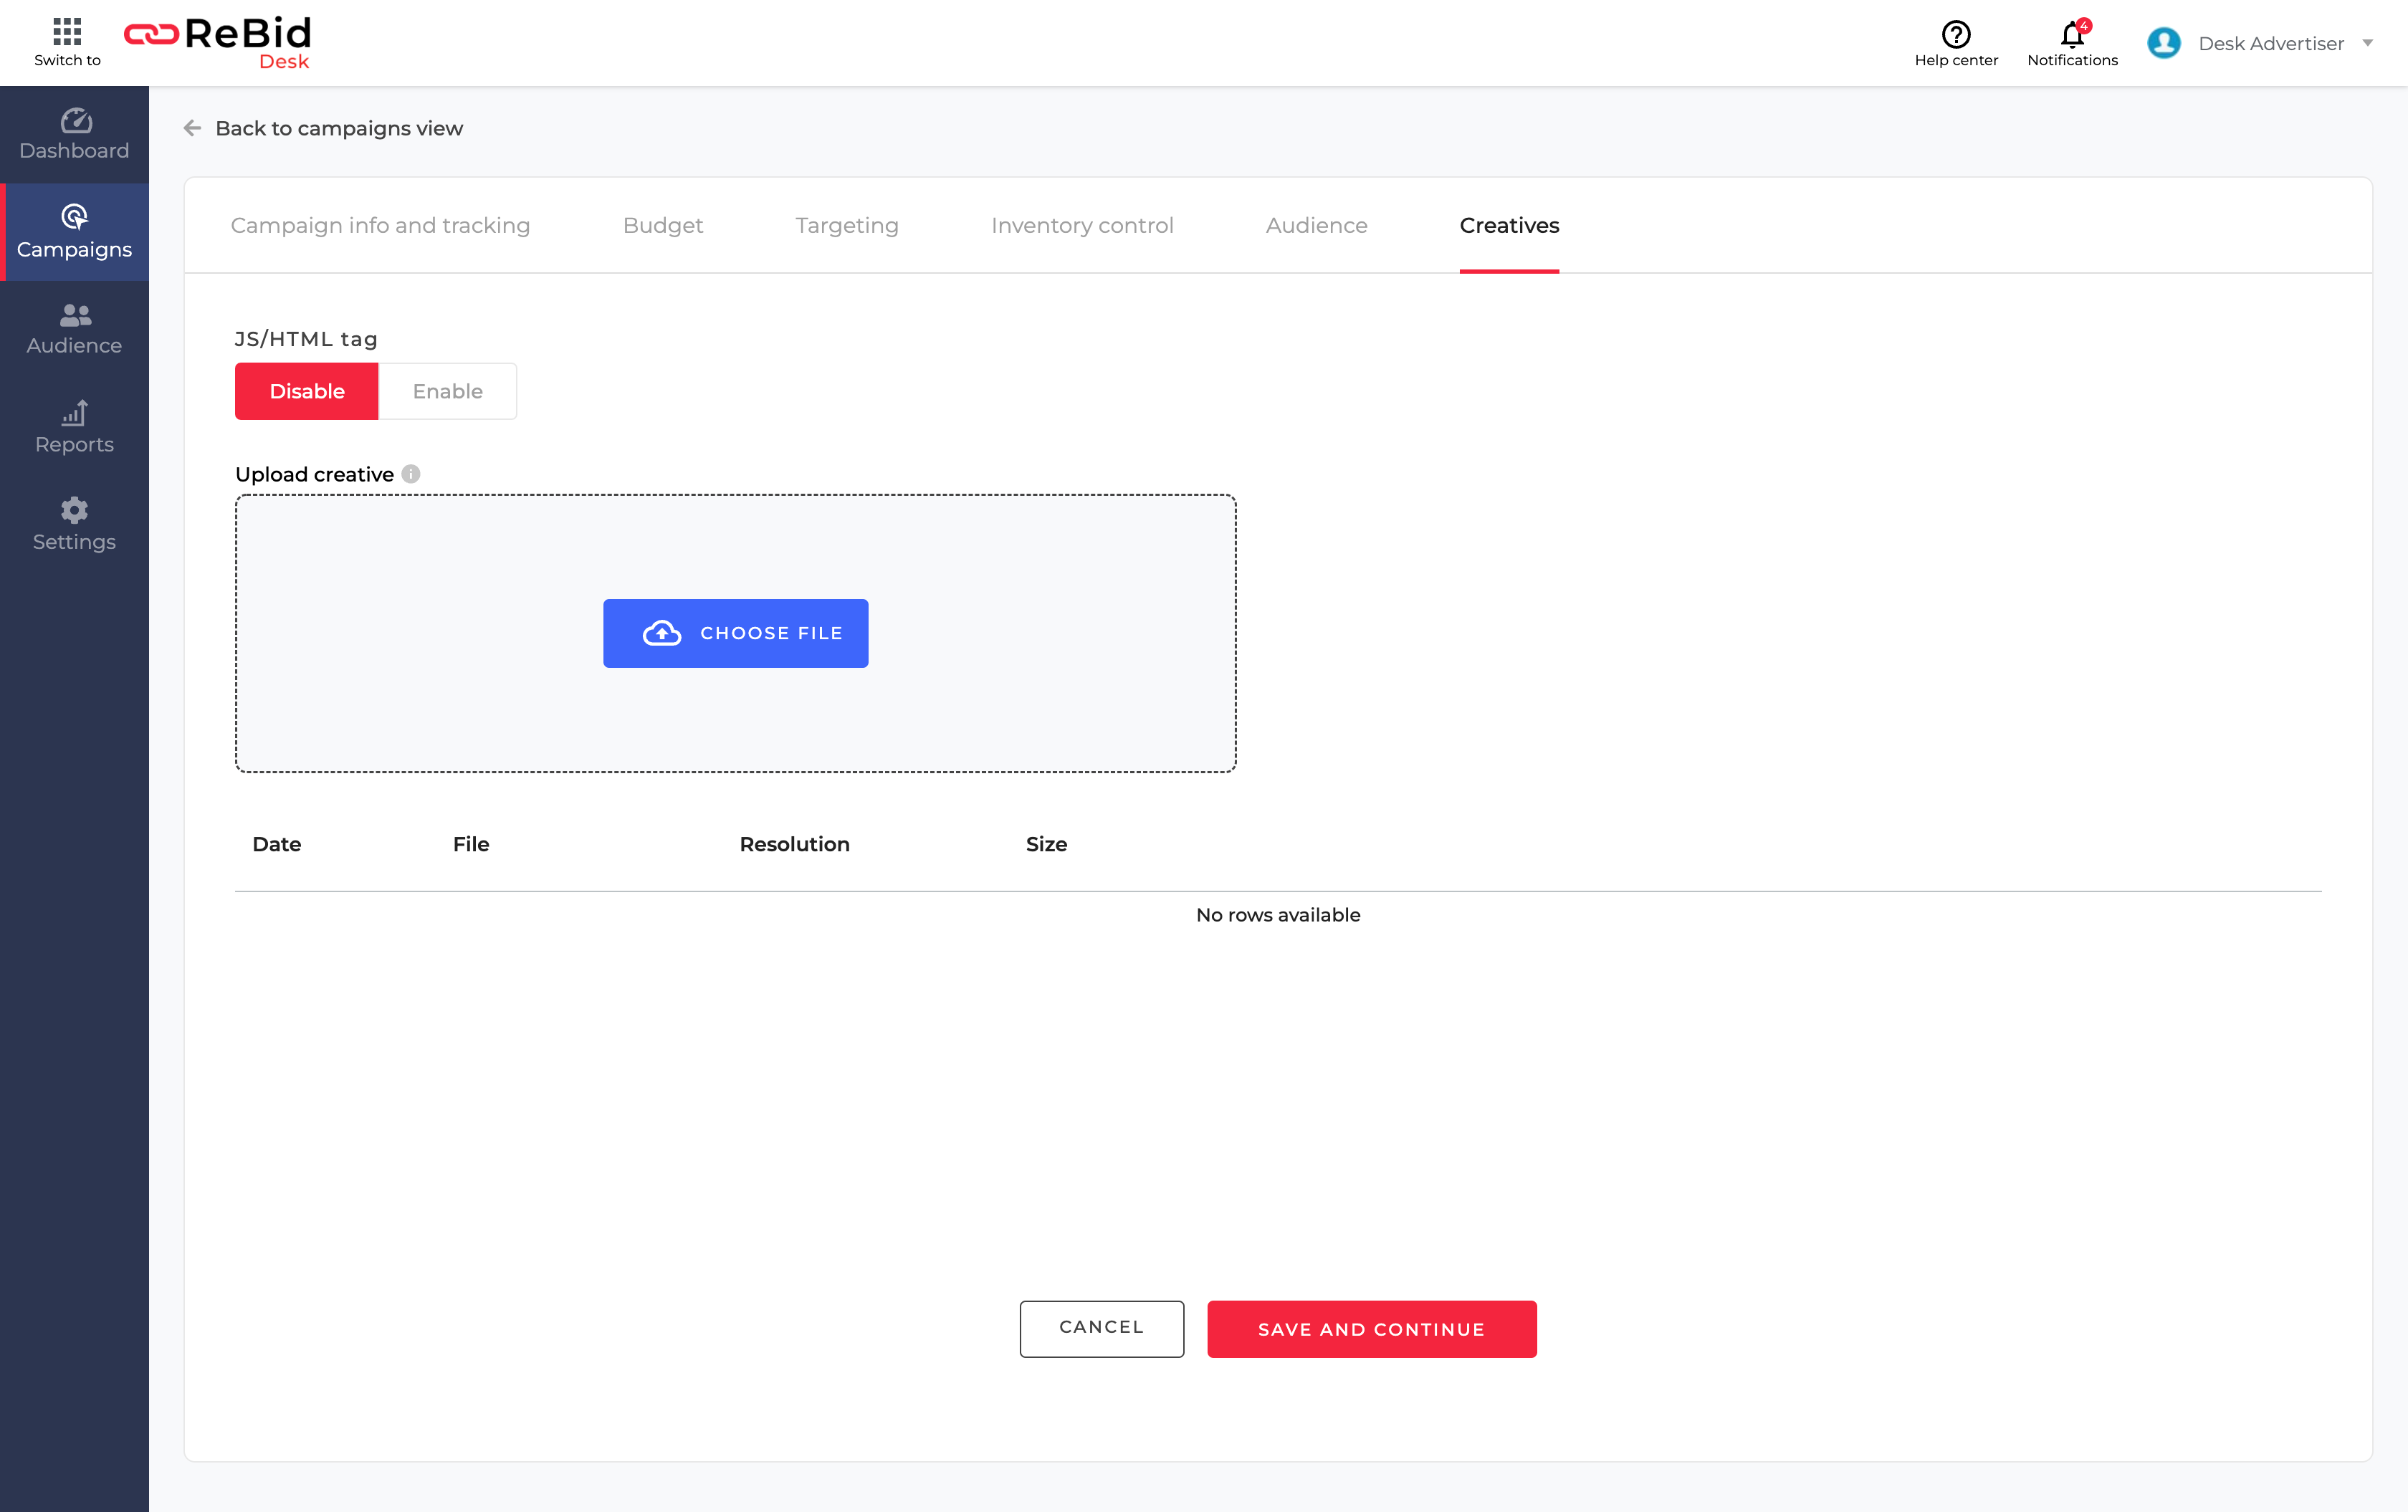Click the Resolution column header
This screenshot has height=1512, width=2408.
point(794,844)
